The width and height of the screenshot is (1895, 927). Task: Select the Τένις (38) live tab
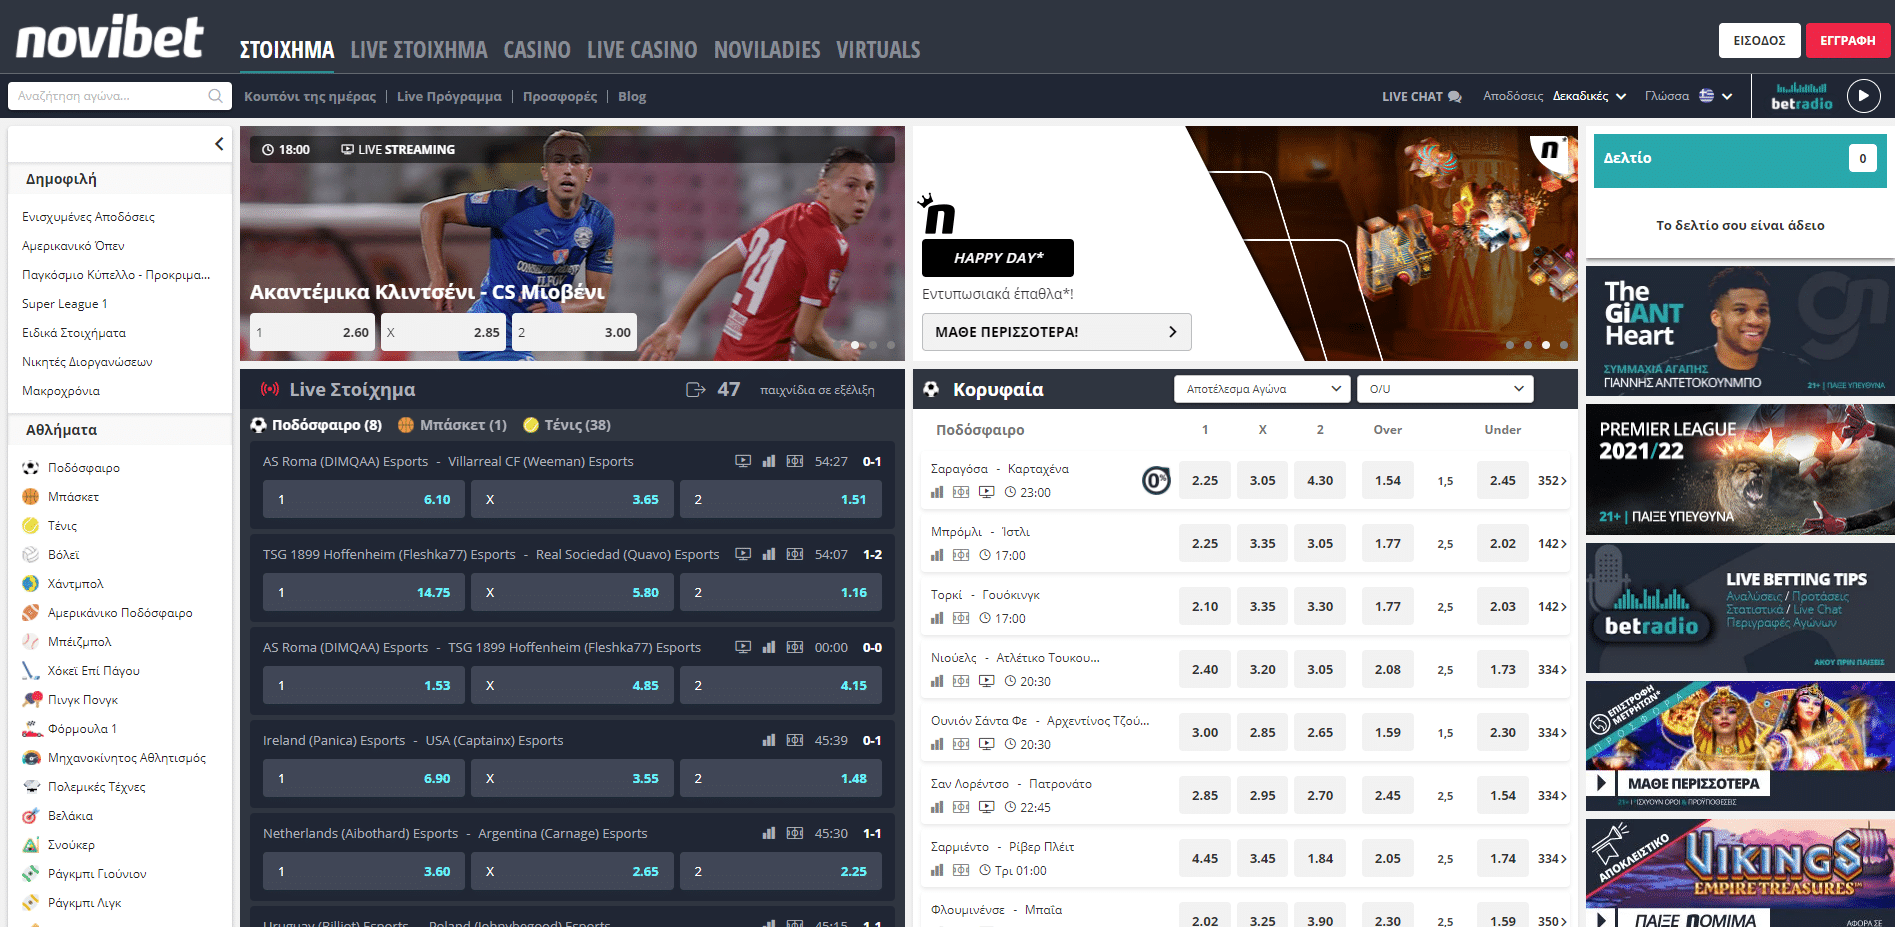click(x=567, y=425)
